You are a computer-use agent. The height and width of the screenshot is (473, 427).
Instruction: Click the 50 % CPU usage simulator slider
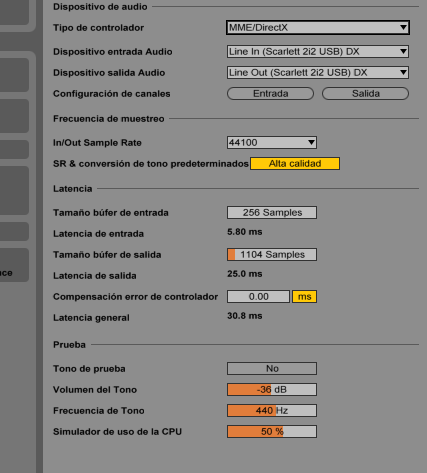pos(272,432)
